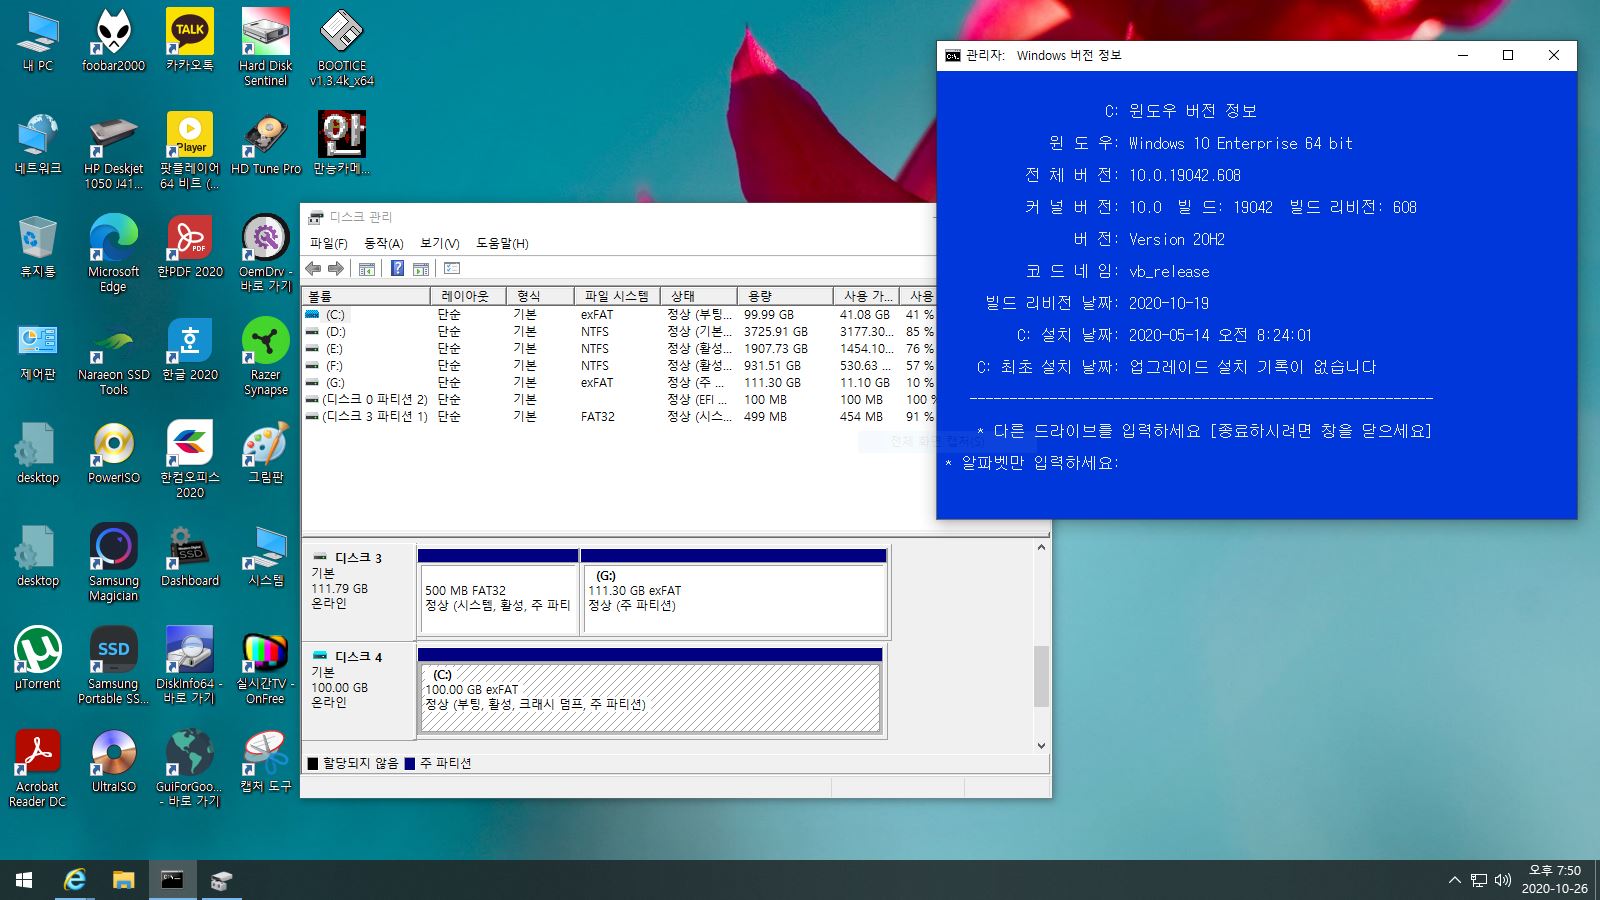Click scroll-down arrow of disk graphic pane
Viewport: 1600px width, 900px height.
(x=1041, y=745)
